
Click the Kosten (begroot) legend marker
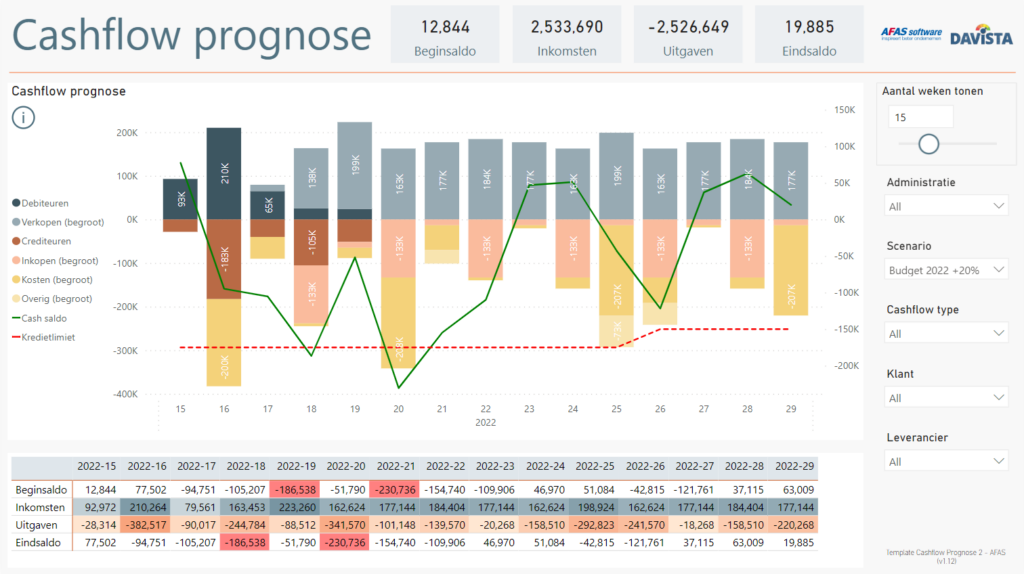pos(18,280)
